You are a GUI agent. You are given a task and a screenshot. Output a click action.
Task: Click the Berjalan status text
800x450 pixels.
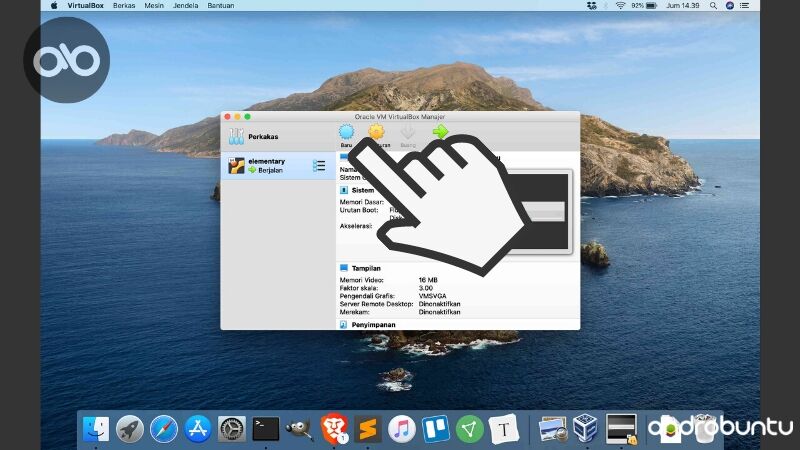pyautogui.click(x=270, y=170)
